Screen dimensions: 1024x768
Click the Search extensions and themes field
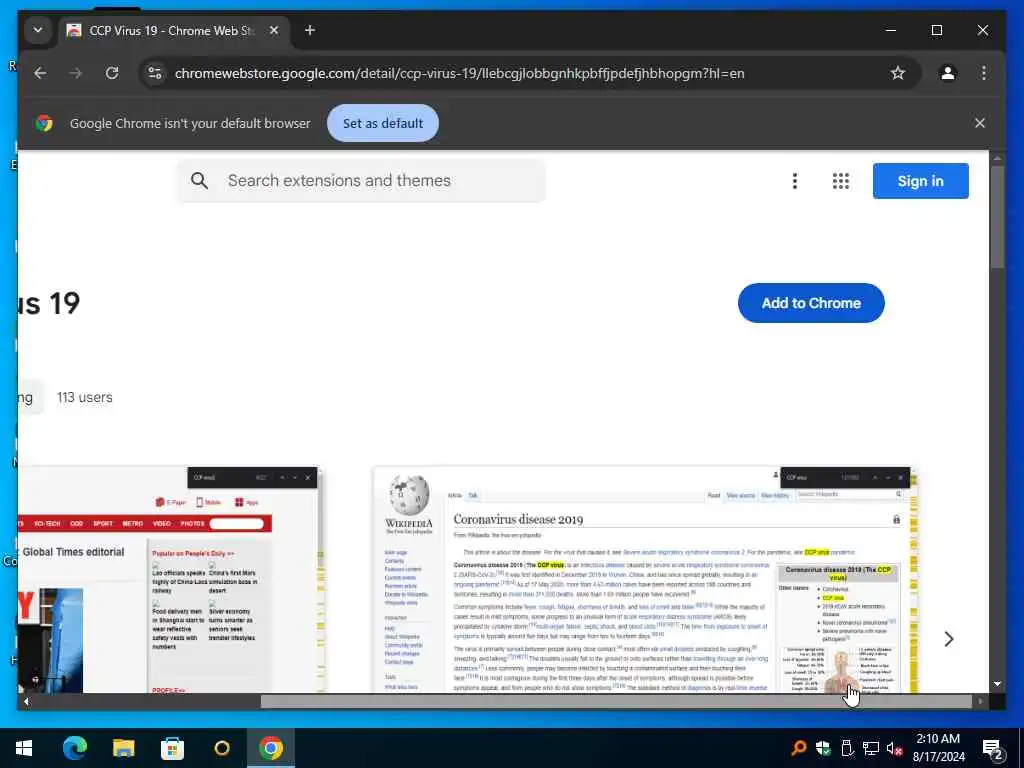coord(361,181)
